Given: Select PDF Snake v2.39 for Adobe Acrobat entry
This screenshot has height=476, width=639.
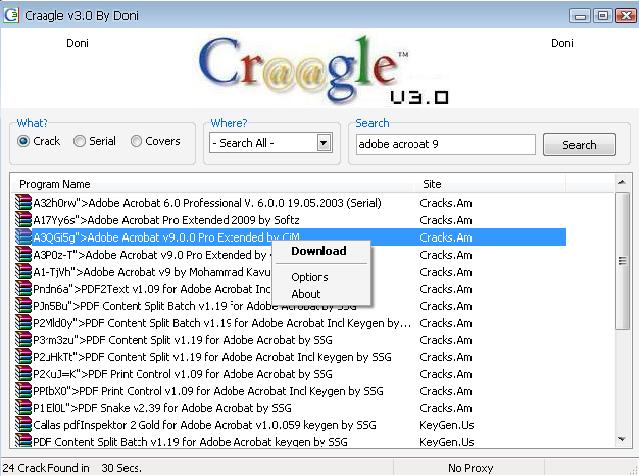Looking at the screenshot, I should pos(162,408).
